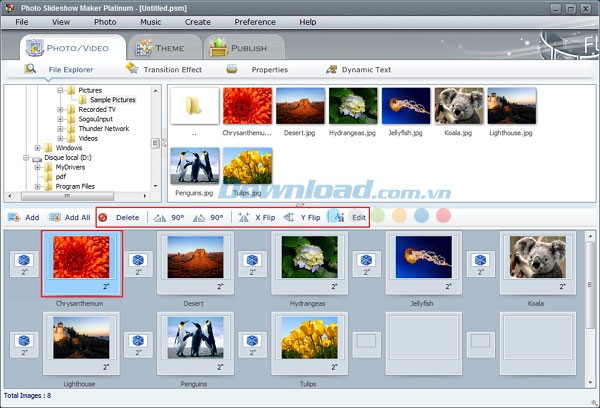Open the transition icon before the Koala slide
600x408 pixels.
pos(481,261)
